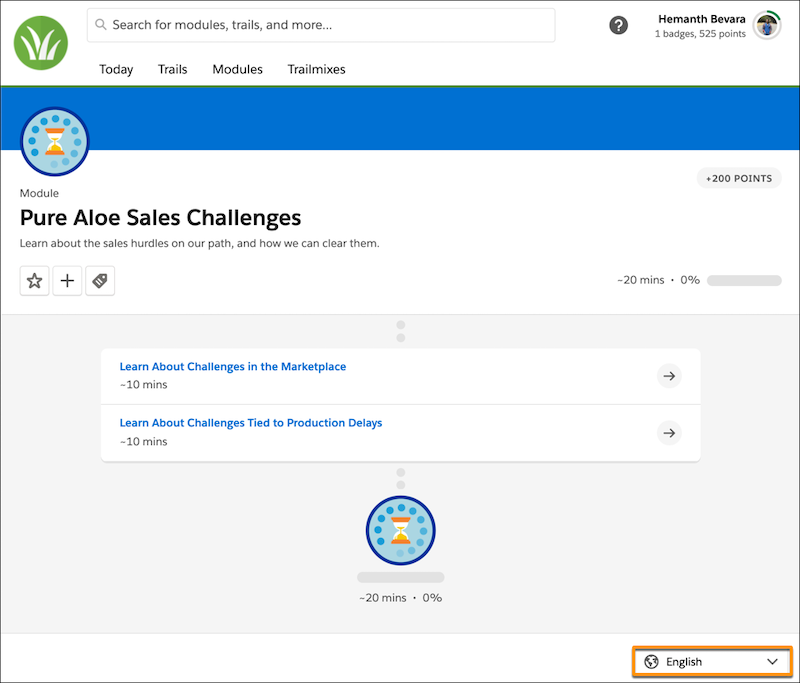This screenshot has width=800, height=683.
Task: Click the ~20 mins 0% text under bottom badge
Action: [401, 598]
